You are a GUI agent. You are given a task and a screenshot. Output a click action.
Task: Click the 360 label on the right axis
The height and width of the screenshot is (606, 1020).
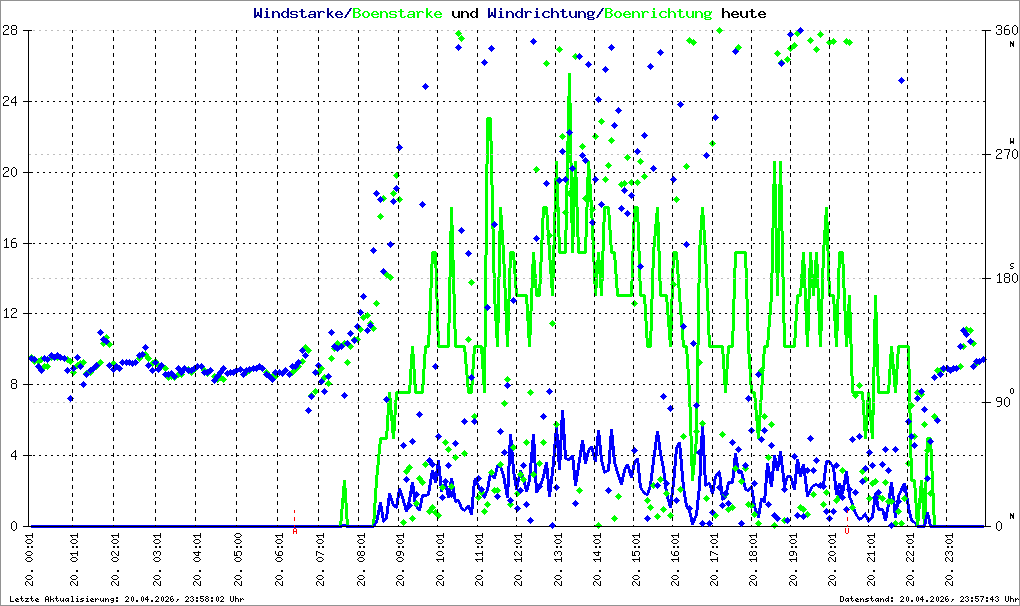click(1006, 31)
